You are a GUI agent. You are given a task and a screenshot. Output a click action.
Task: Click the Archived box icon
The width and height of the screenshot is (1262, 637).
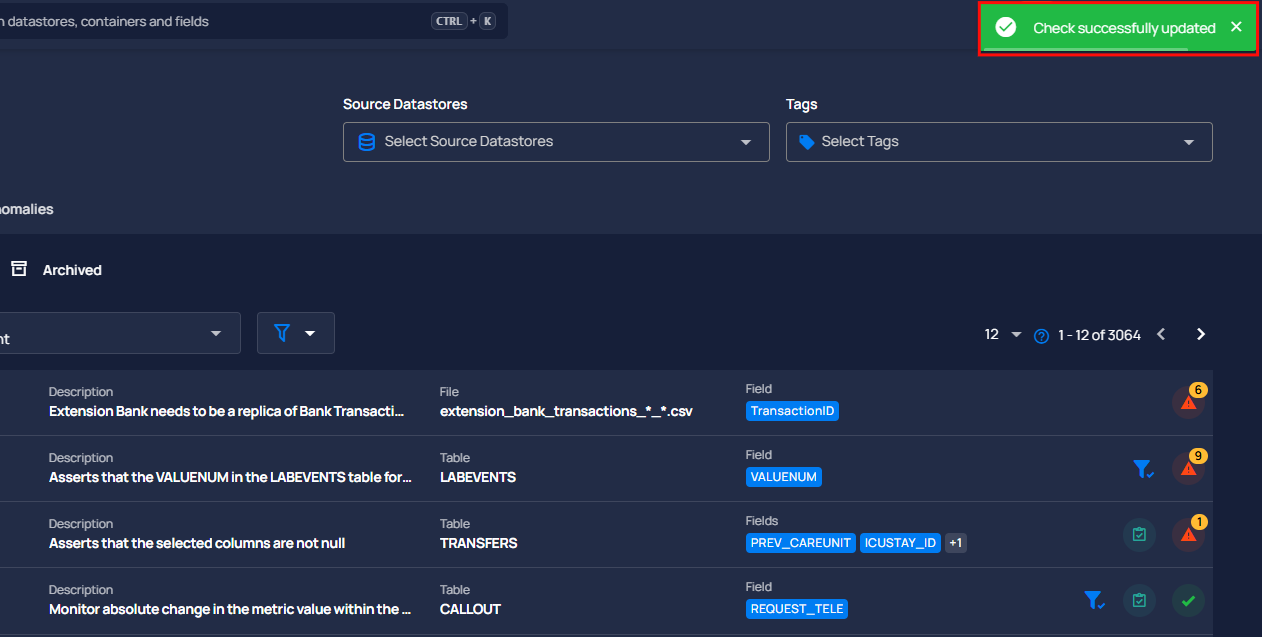(x=19, y=269)
